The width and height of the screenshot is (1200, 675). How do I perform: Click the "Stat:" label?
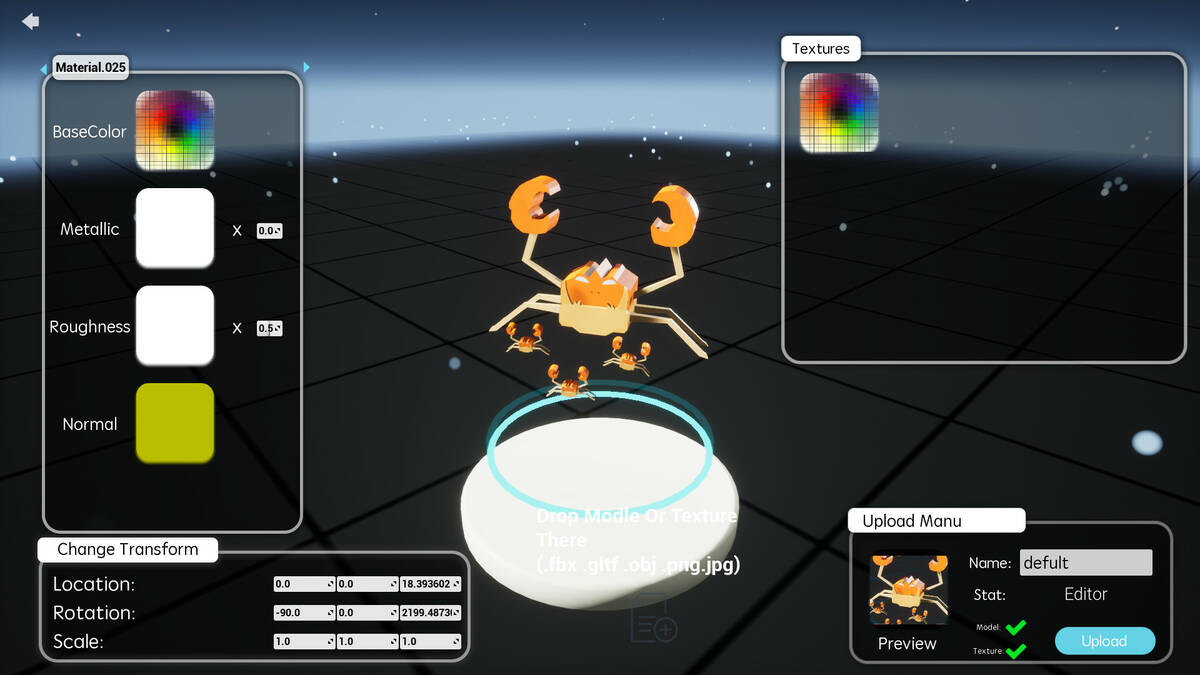click(990, 595)
